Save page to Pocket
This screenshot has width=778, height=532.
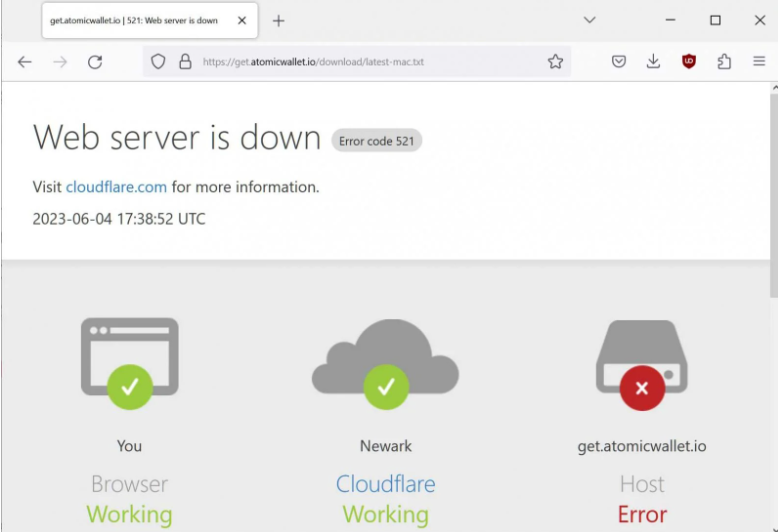tap(618, 62)
